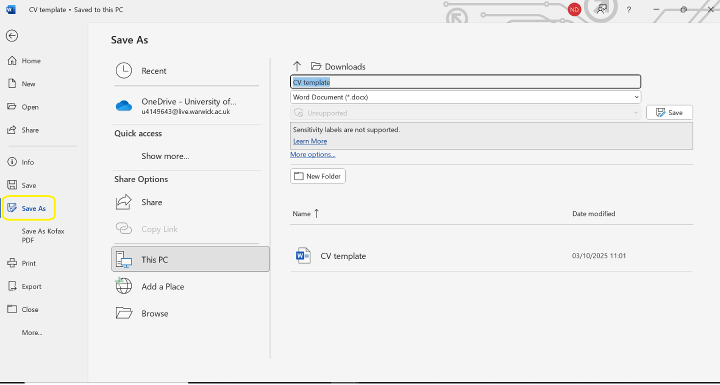Click Close in the backstage sidebar
The width and height of the screenshot is (720, 385).
pyautogui.click(x=22, y=309)
